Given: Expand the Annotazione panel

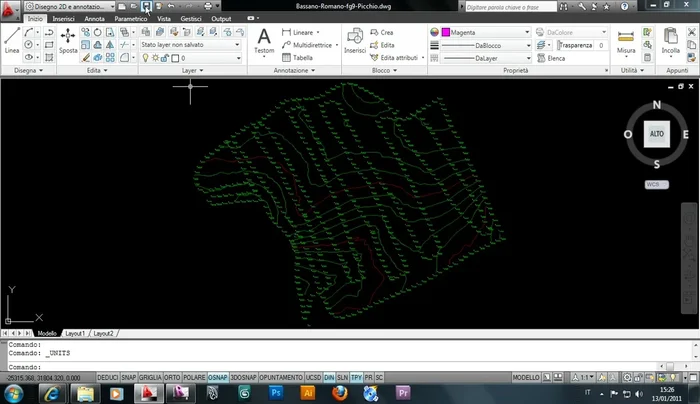Looking at the screenshot, I should pos(294,70).
